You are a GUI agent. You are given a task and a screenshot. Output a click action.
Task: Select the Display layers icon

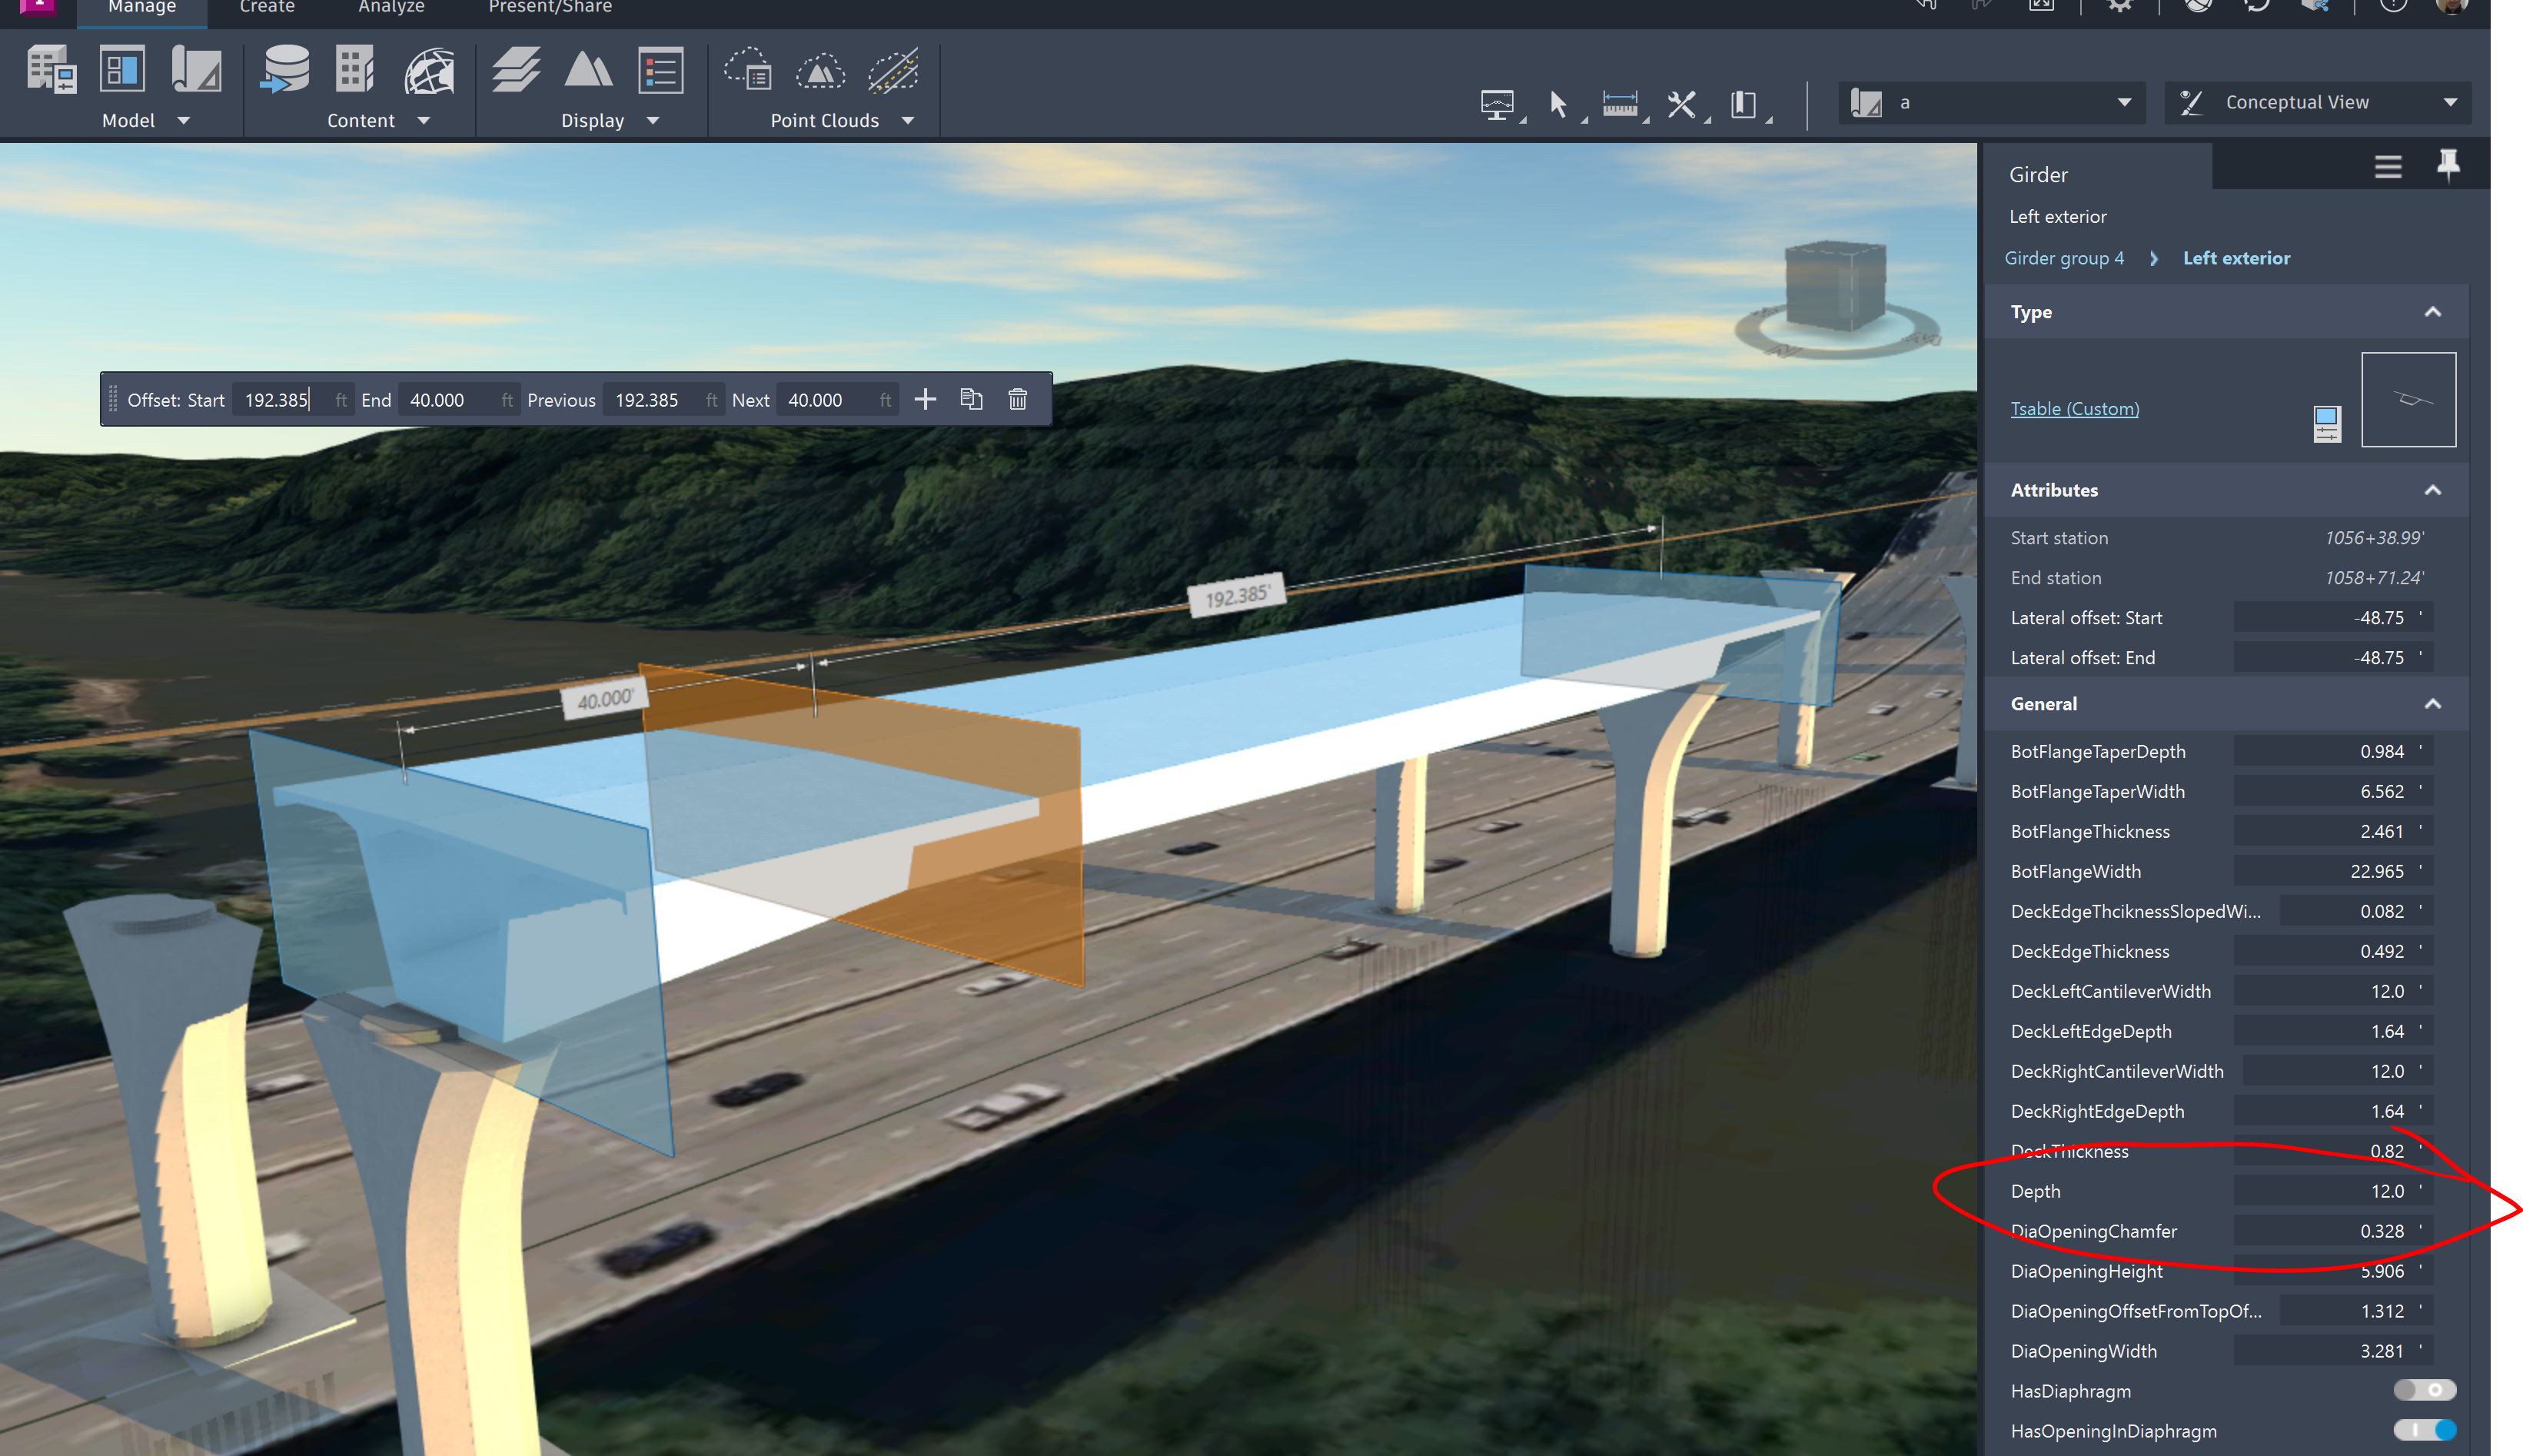pos(516,70)
